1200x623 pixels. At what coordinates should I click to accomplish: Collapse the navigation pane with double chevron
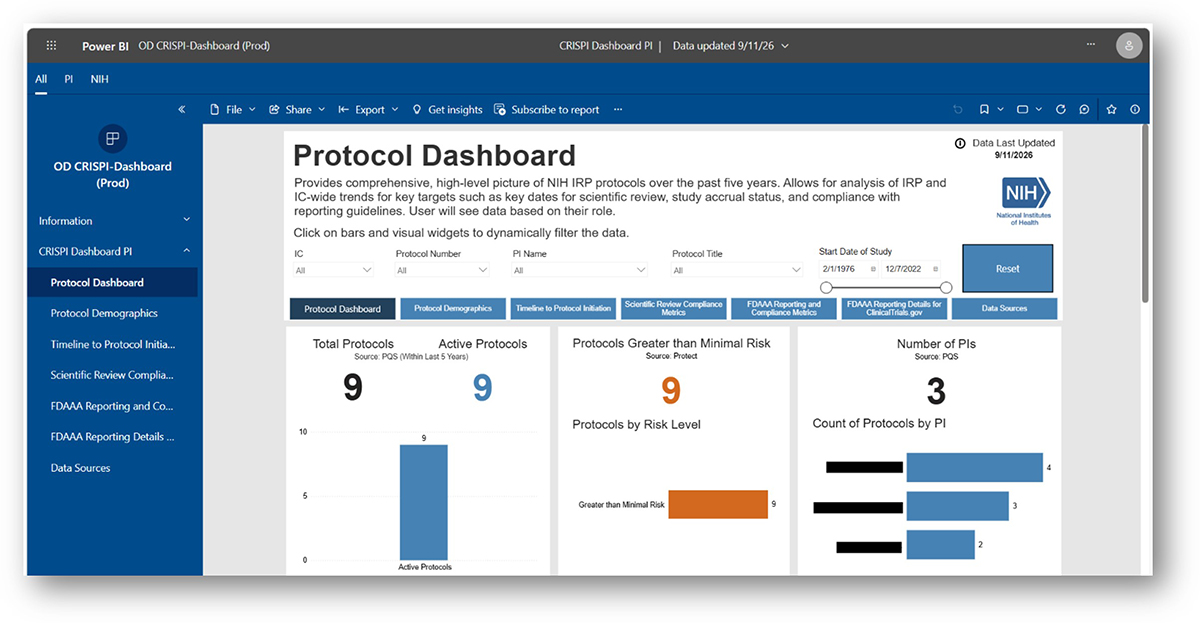click(182, 110)
